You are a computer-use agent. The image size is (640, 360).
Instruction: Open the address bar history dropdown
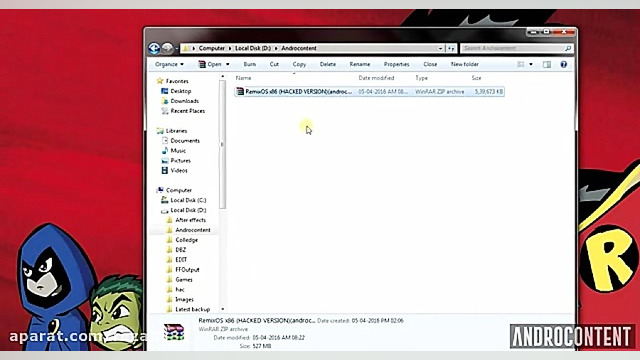(x=440, y=48)
